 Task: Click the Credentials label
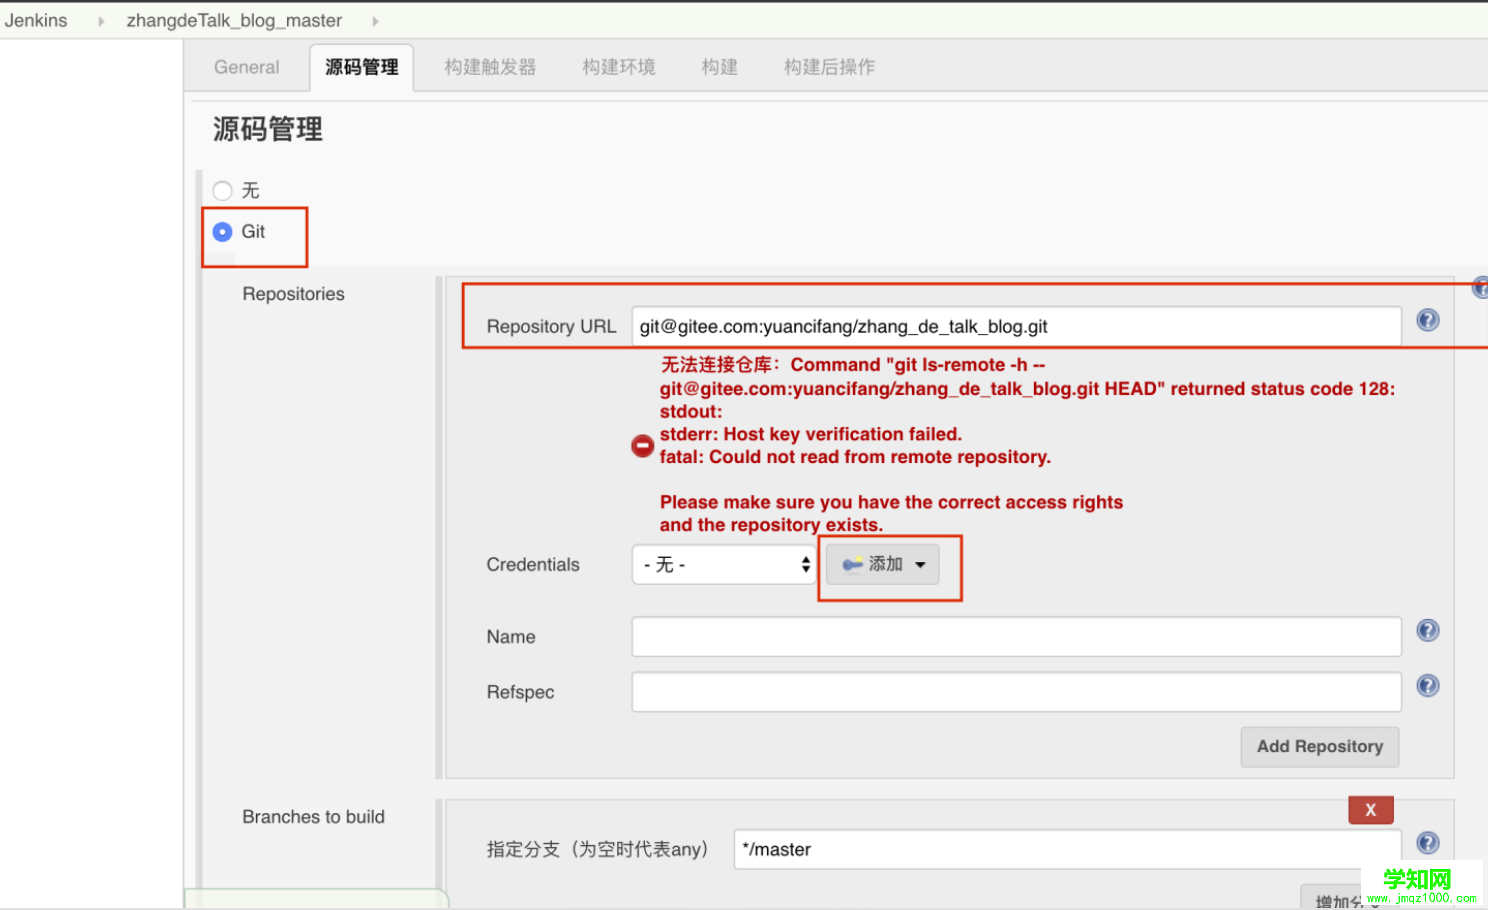click(533, 565)
